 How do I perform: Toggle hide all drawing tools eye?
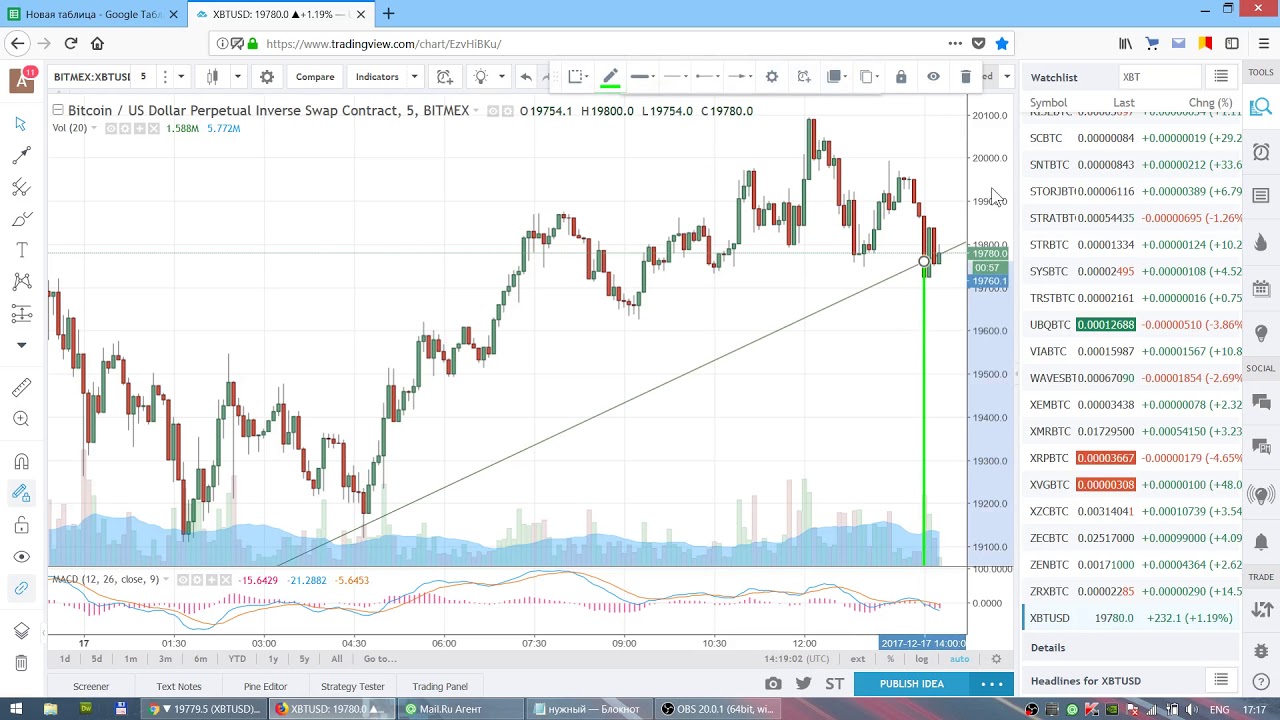(21, 557)
